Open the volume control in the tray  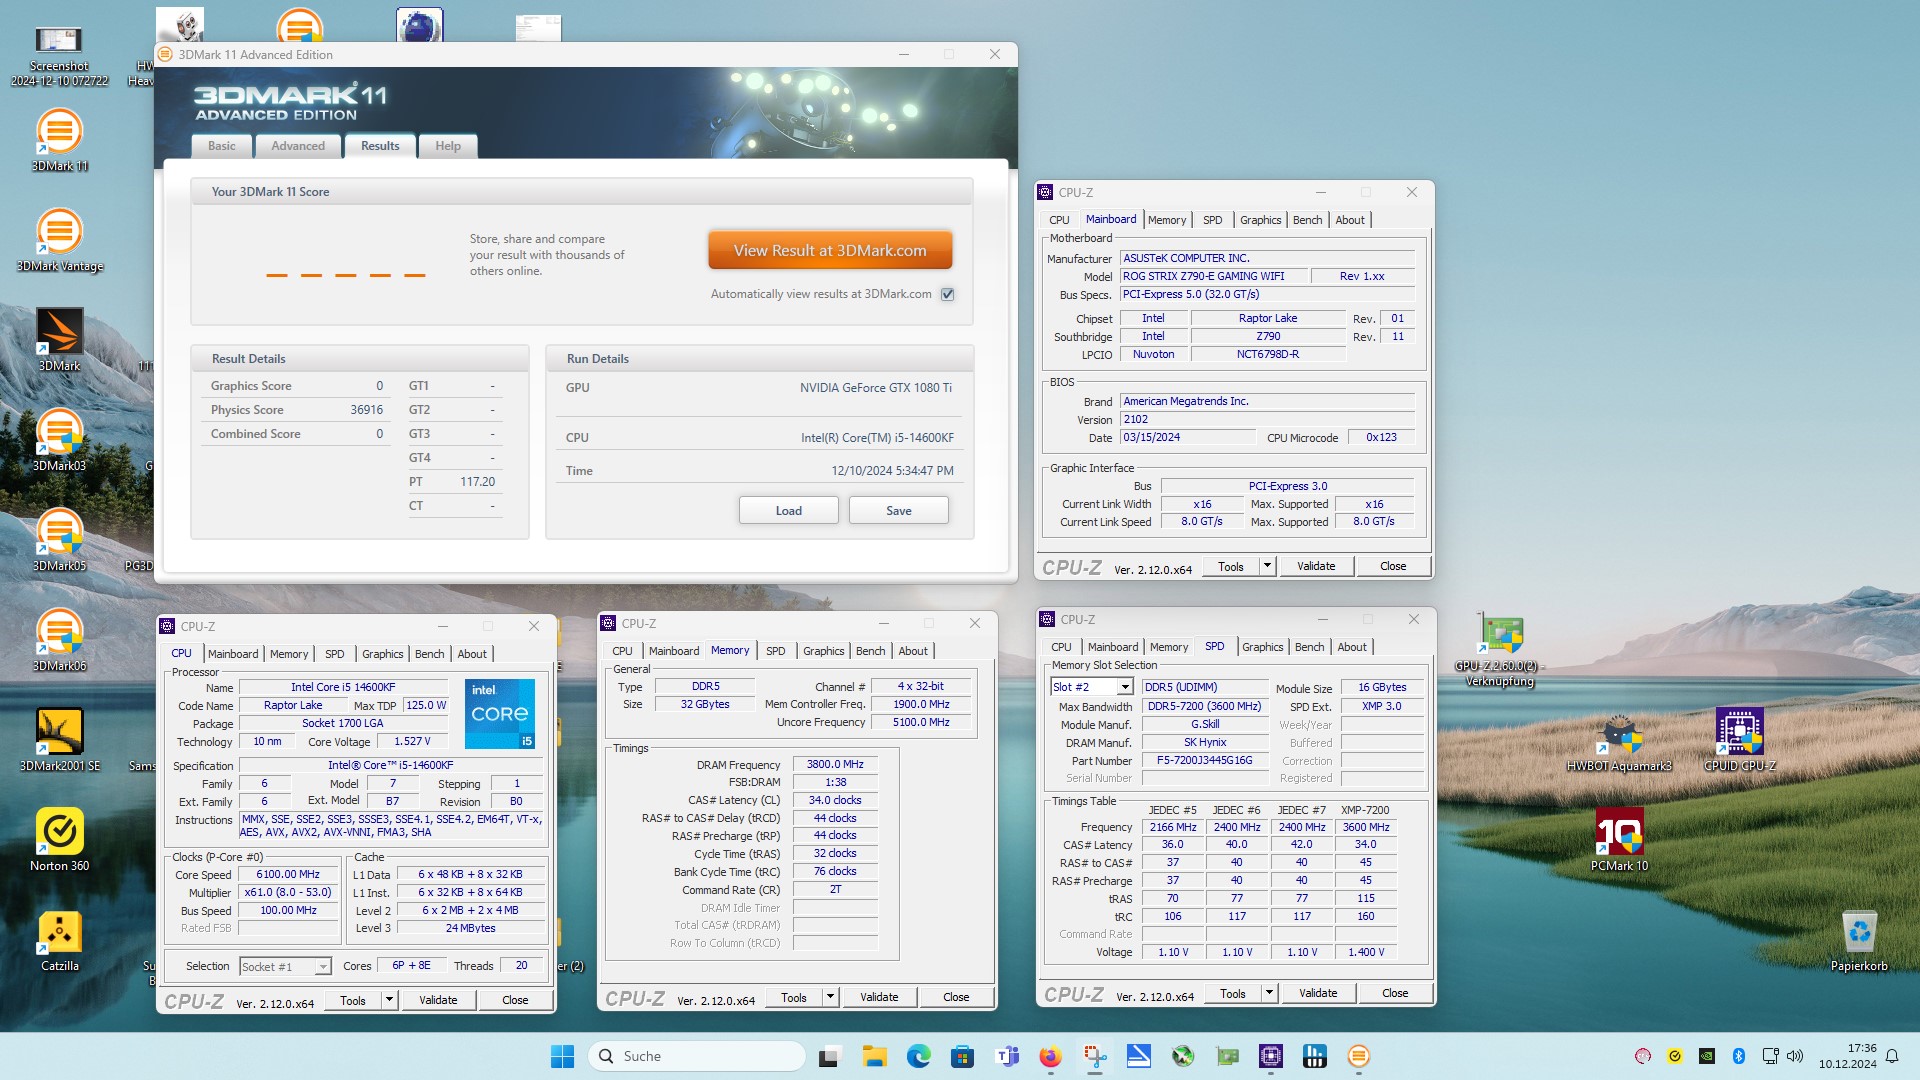(1795, 1056)
